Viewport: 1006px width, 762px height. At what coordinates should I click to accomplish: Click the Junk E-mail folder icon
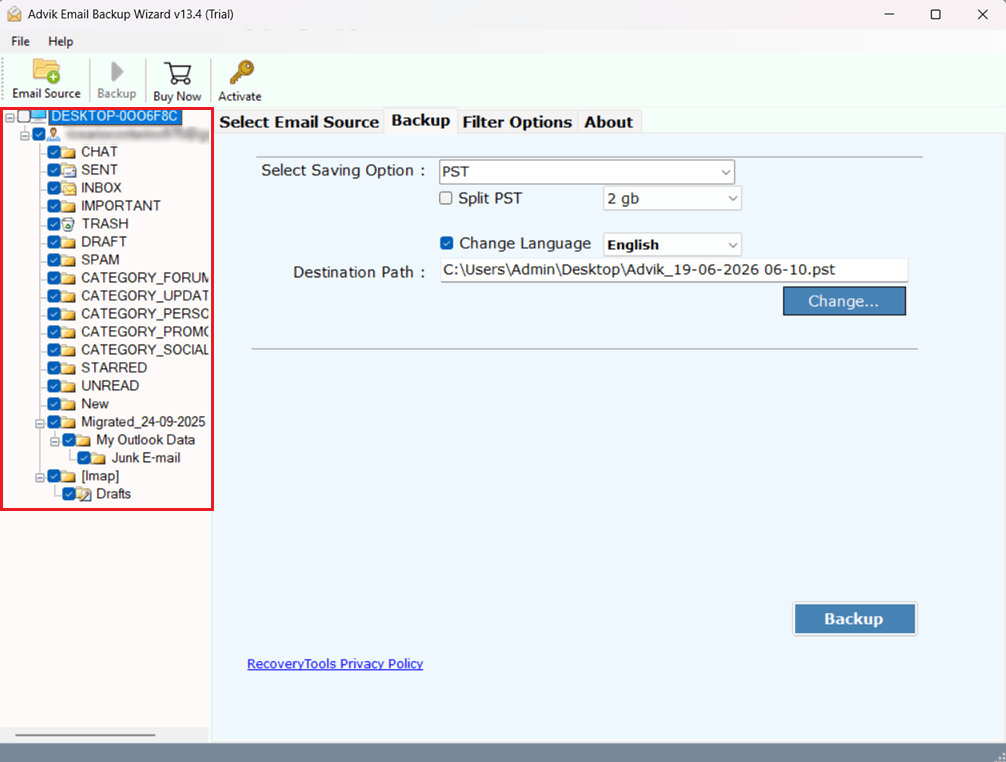[x=98, y=458]
